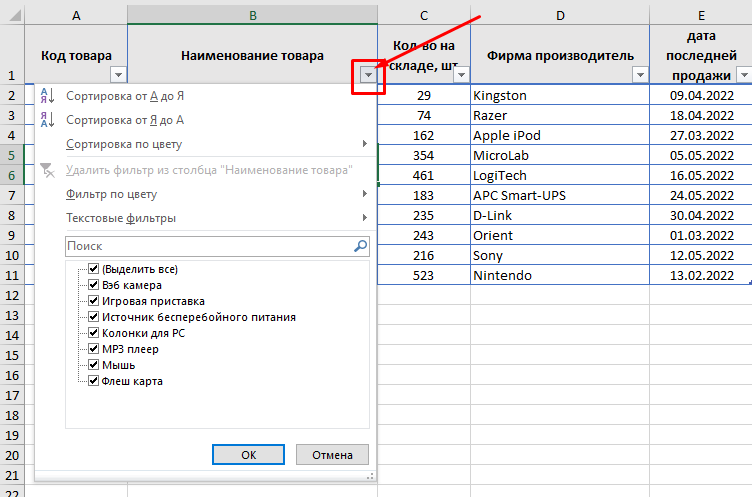Select column B header
The image size is (752, 497).
252,16
